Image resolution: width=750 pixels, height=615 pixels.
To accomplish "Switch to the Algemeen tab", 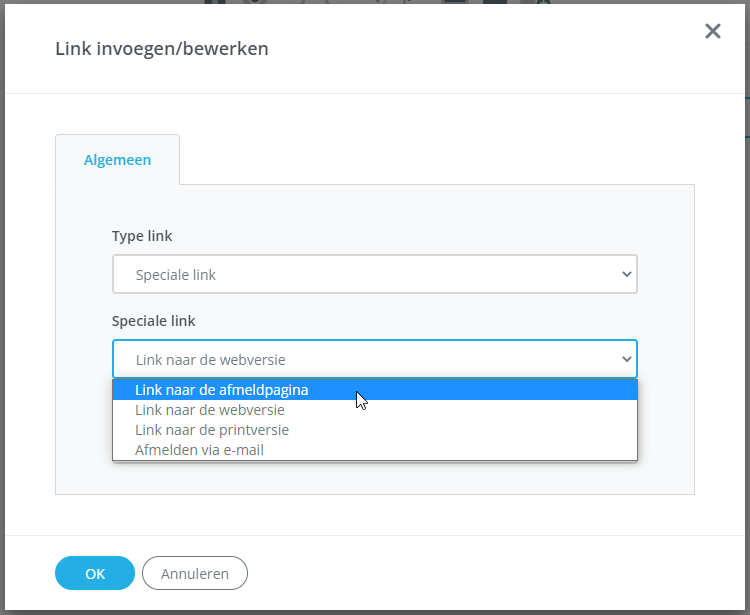I will click(x=118, y=160).
